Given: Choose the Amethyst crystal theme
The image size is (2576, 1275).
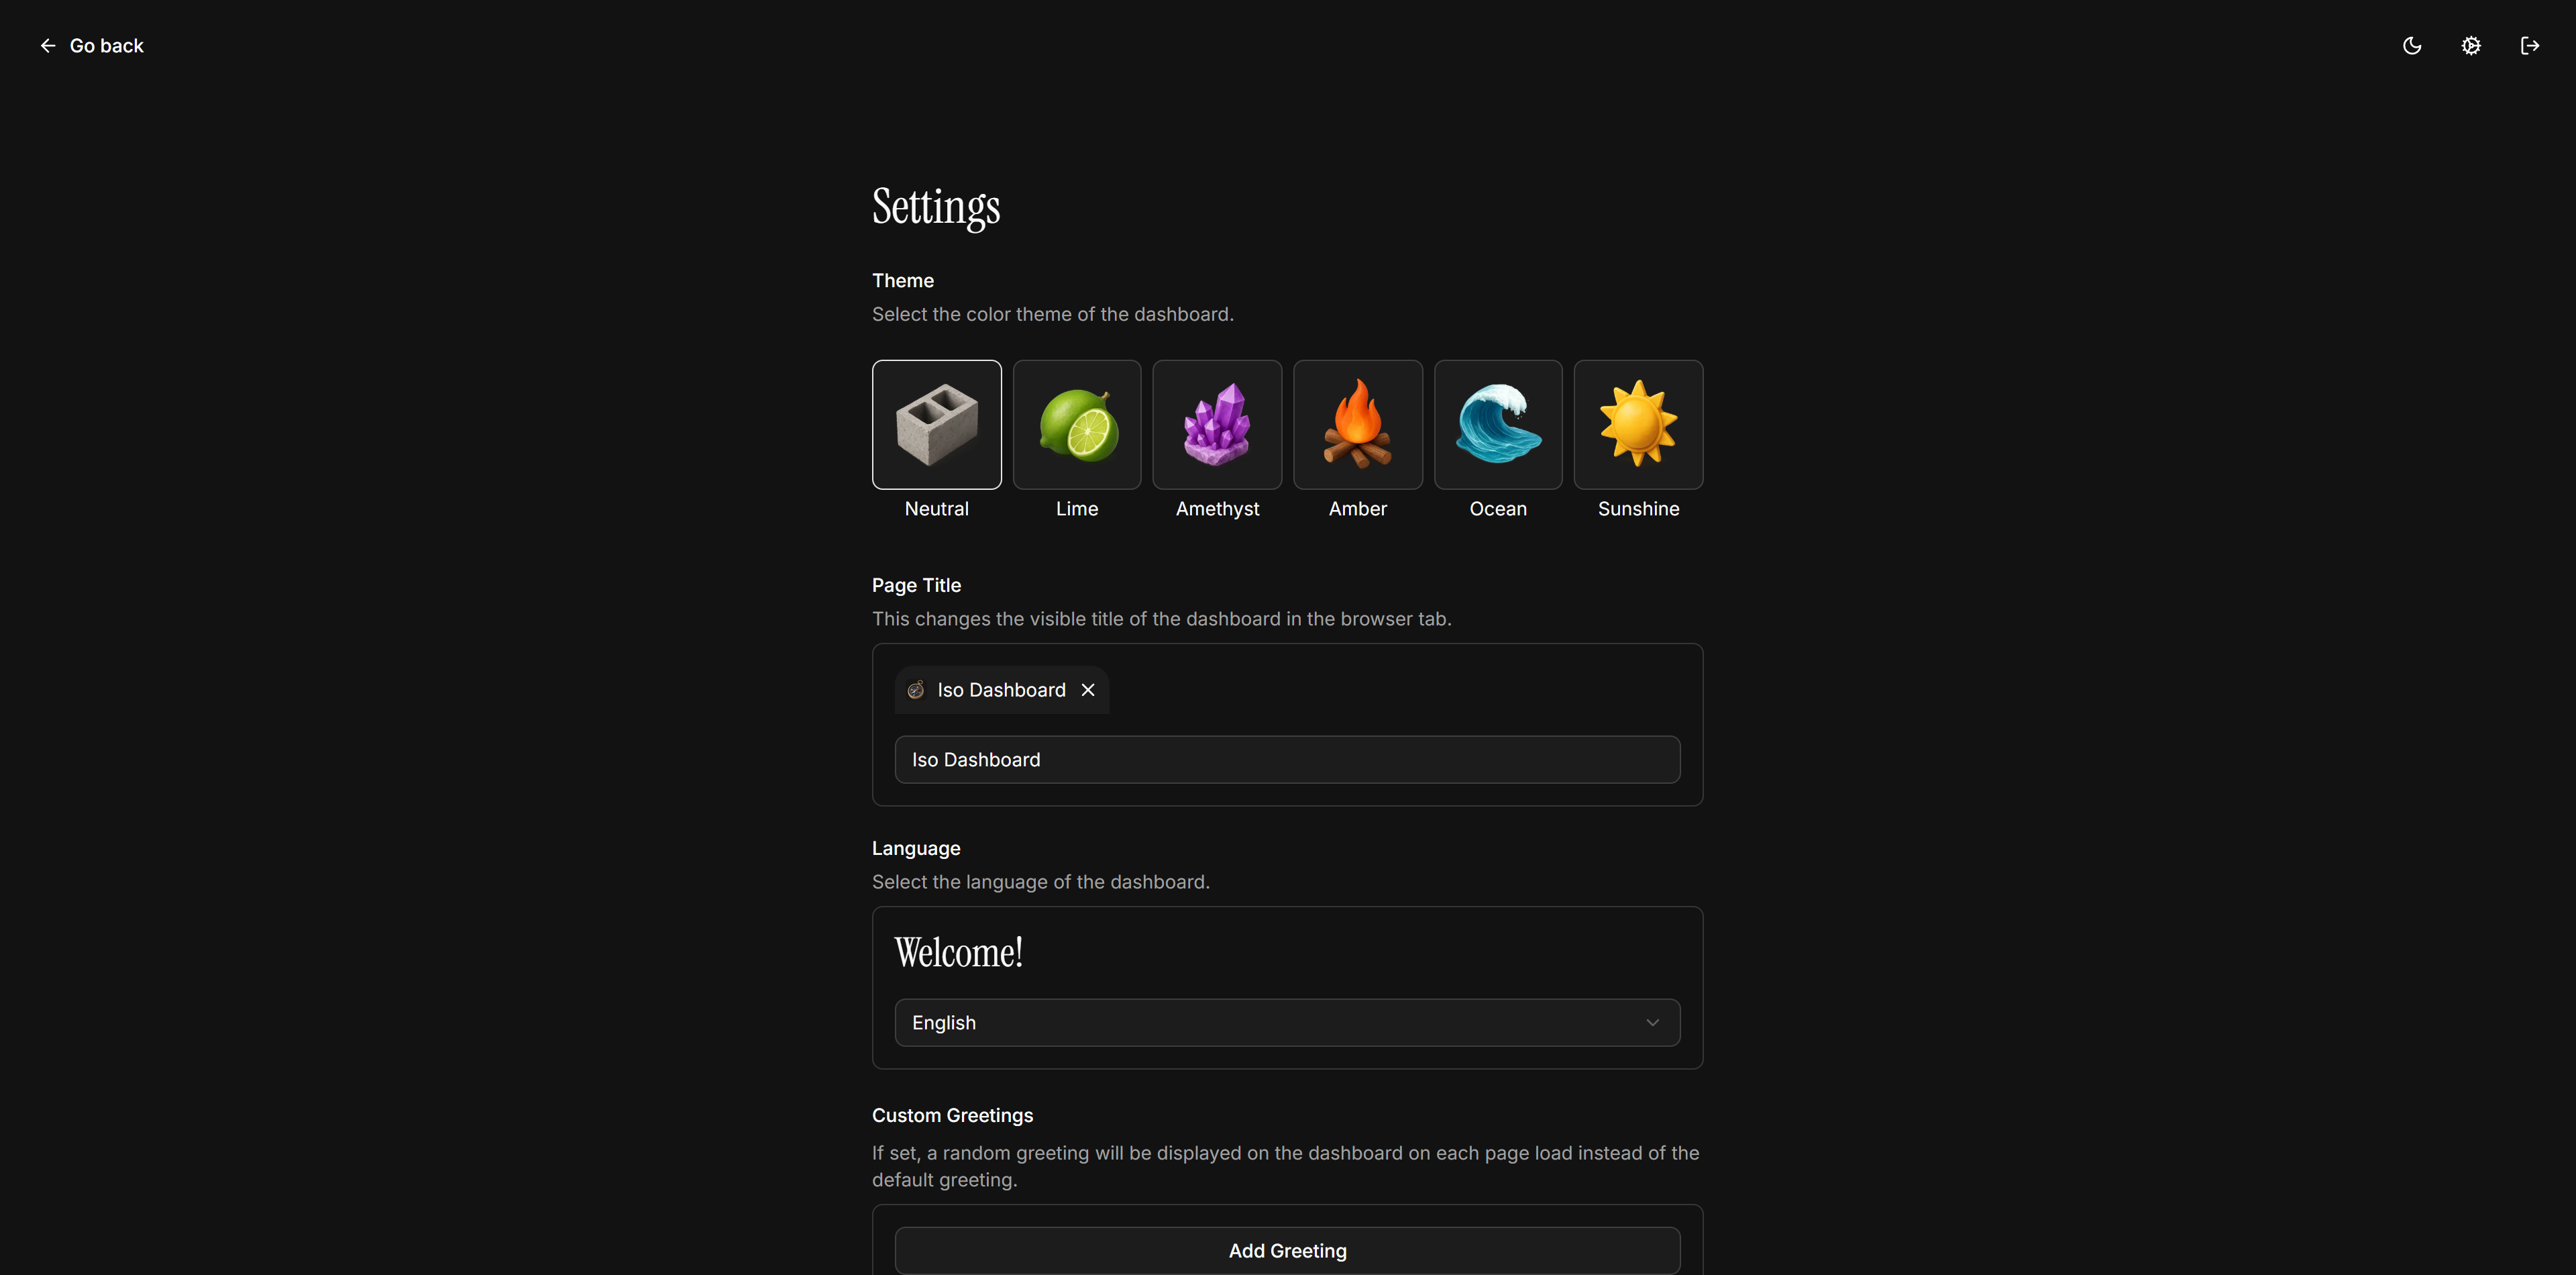Looking at the screenshot, I should 1216,424.
